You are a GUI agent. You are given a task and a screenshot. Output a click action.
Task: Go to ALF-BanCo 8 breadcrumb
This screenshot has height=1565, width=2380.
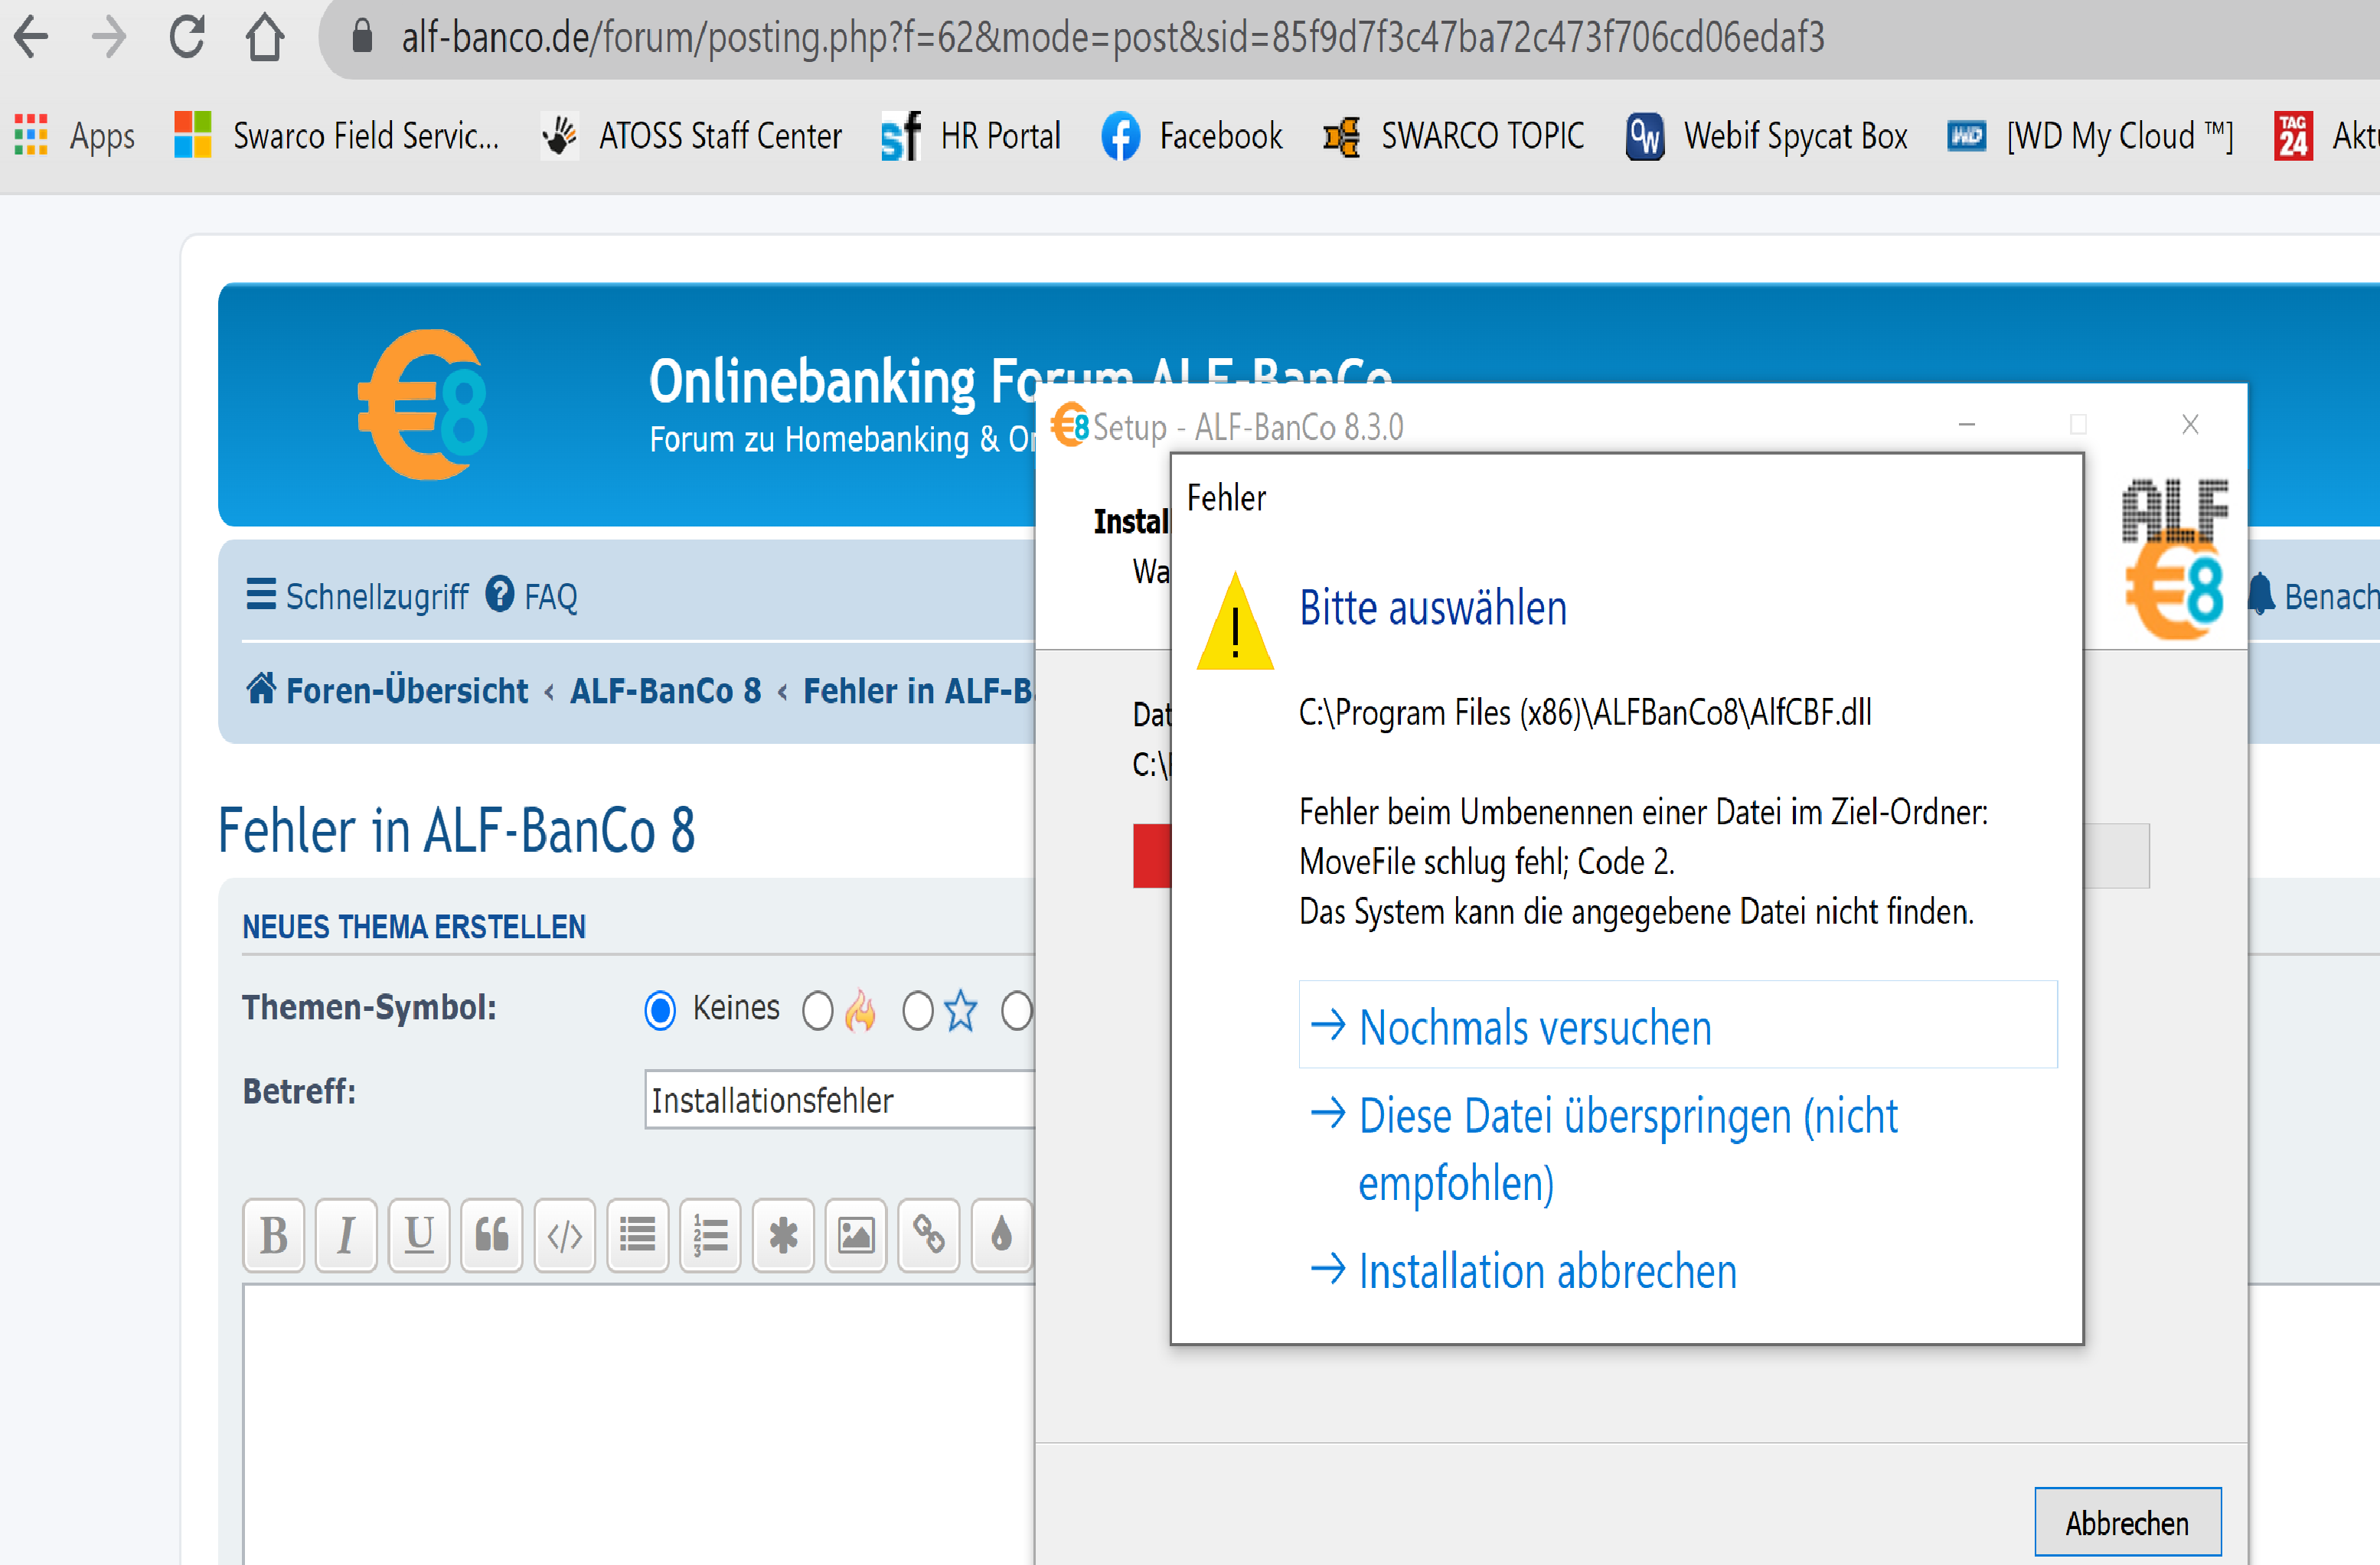click(665, 690)
